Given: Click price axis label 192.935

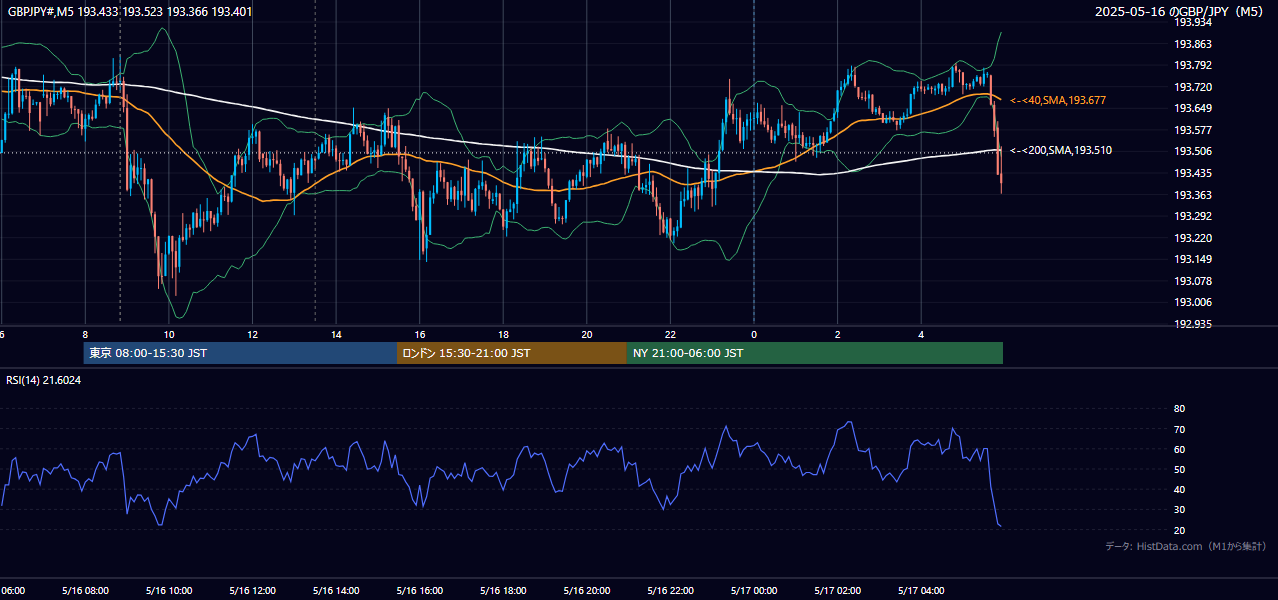Looking at the screenshot, I should tap(1193, 324).
